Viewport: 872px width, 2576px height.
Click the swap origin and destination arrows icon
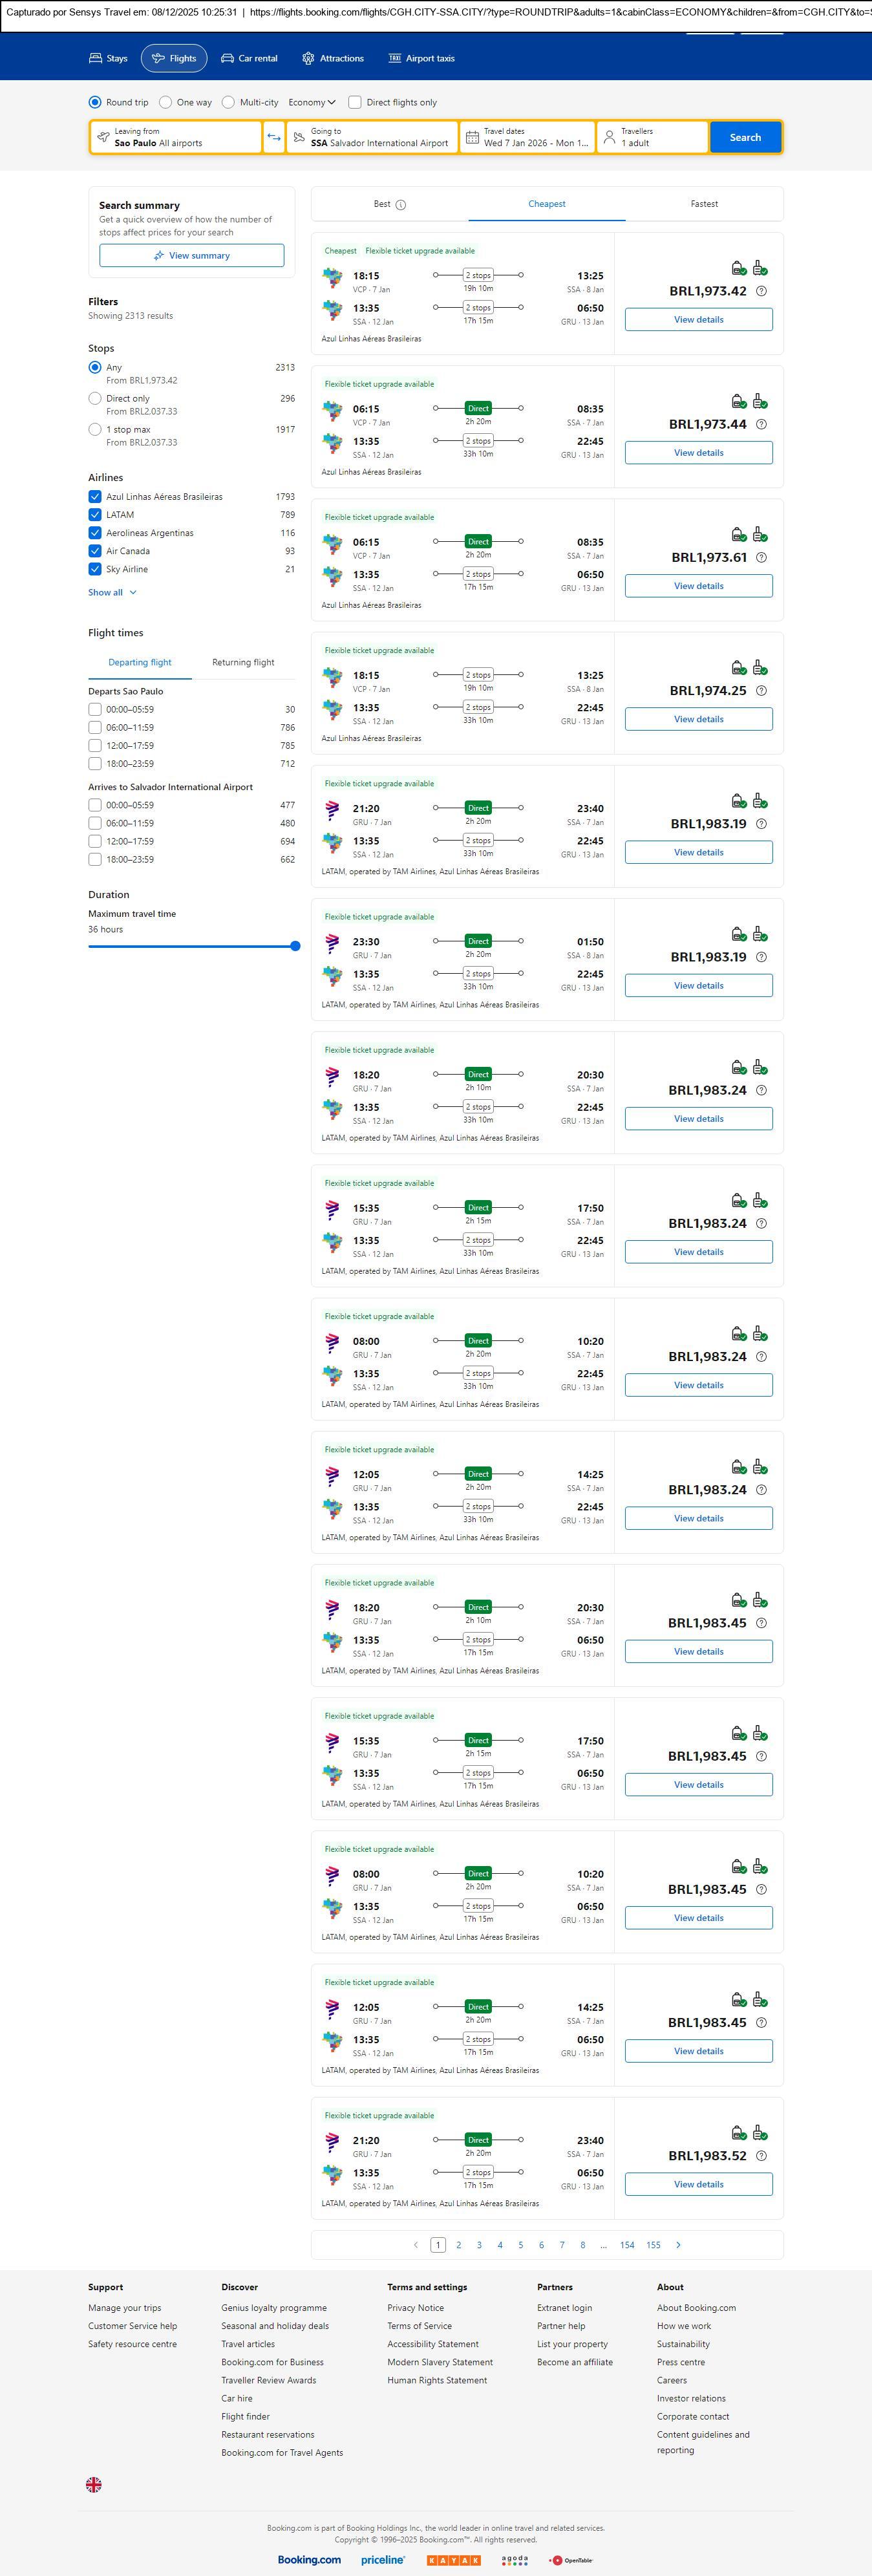click(x=273, y=137)
